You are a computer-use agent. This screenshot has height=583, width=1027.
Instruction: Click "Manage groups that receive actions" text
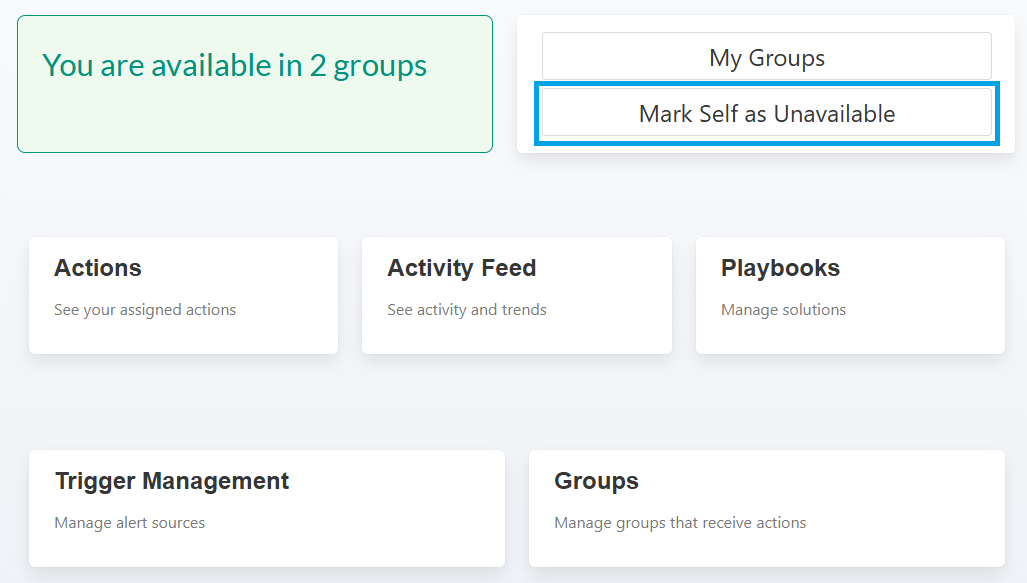tap(680, 523)
